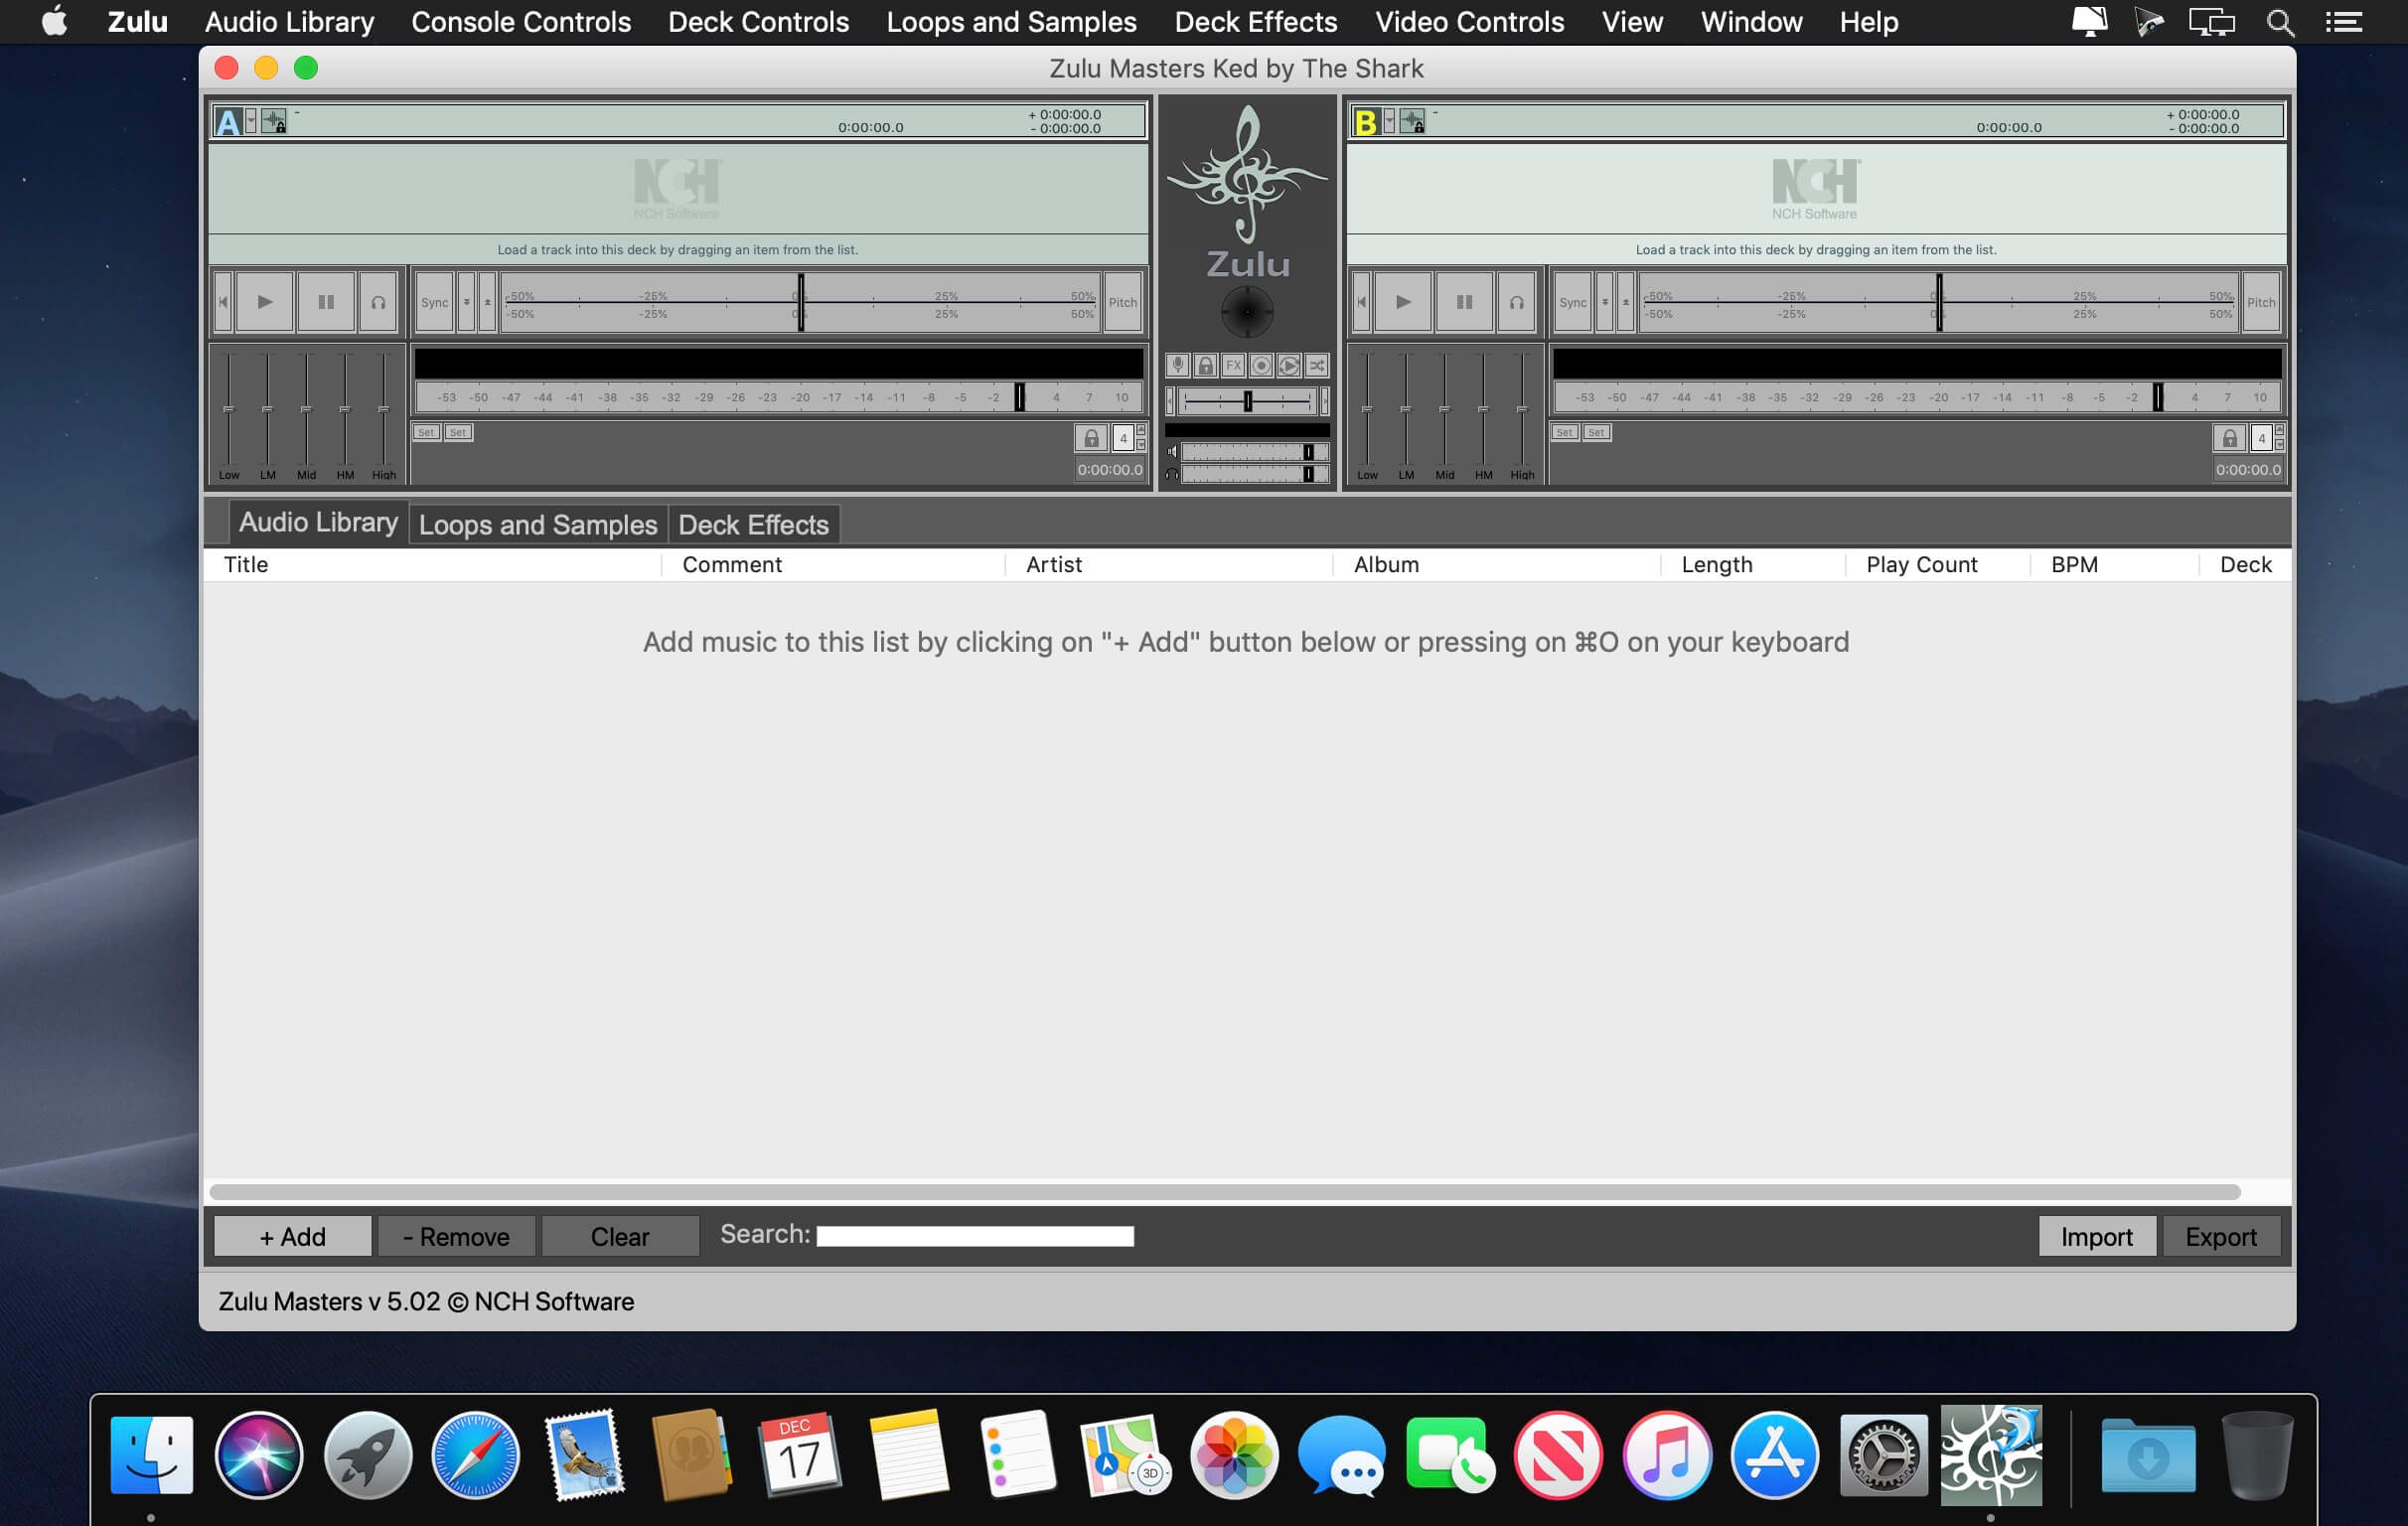The width and height of the screenshot is (2408, 1526).
Task: Increase loop beats stepper on Deck A
Action: click(x=1141, y=431)
